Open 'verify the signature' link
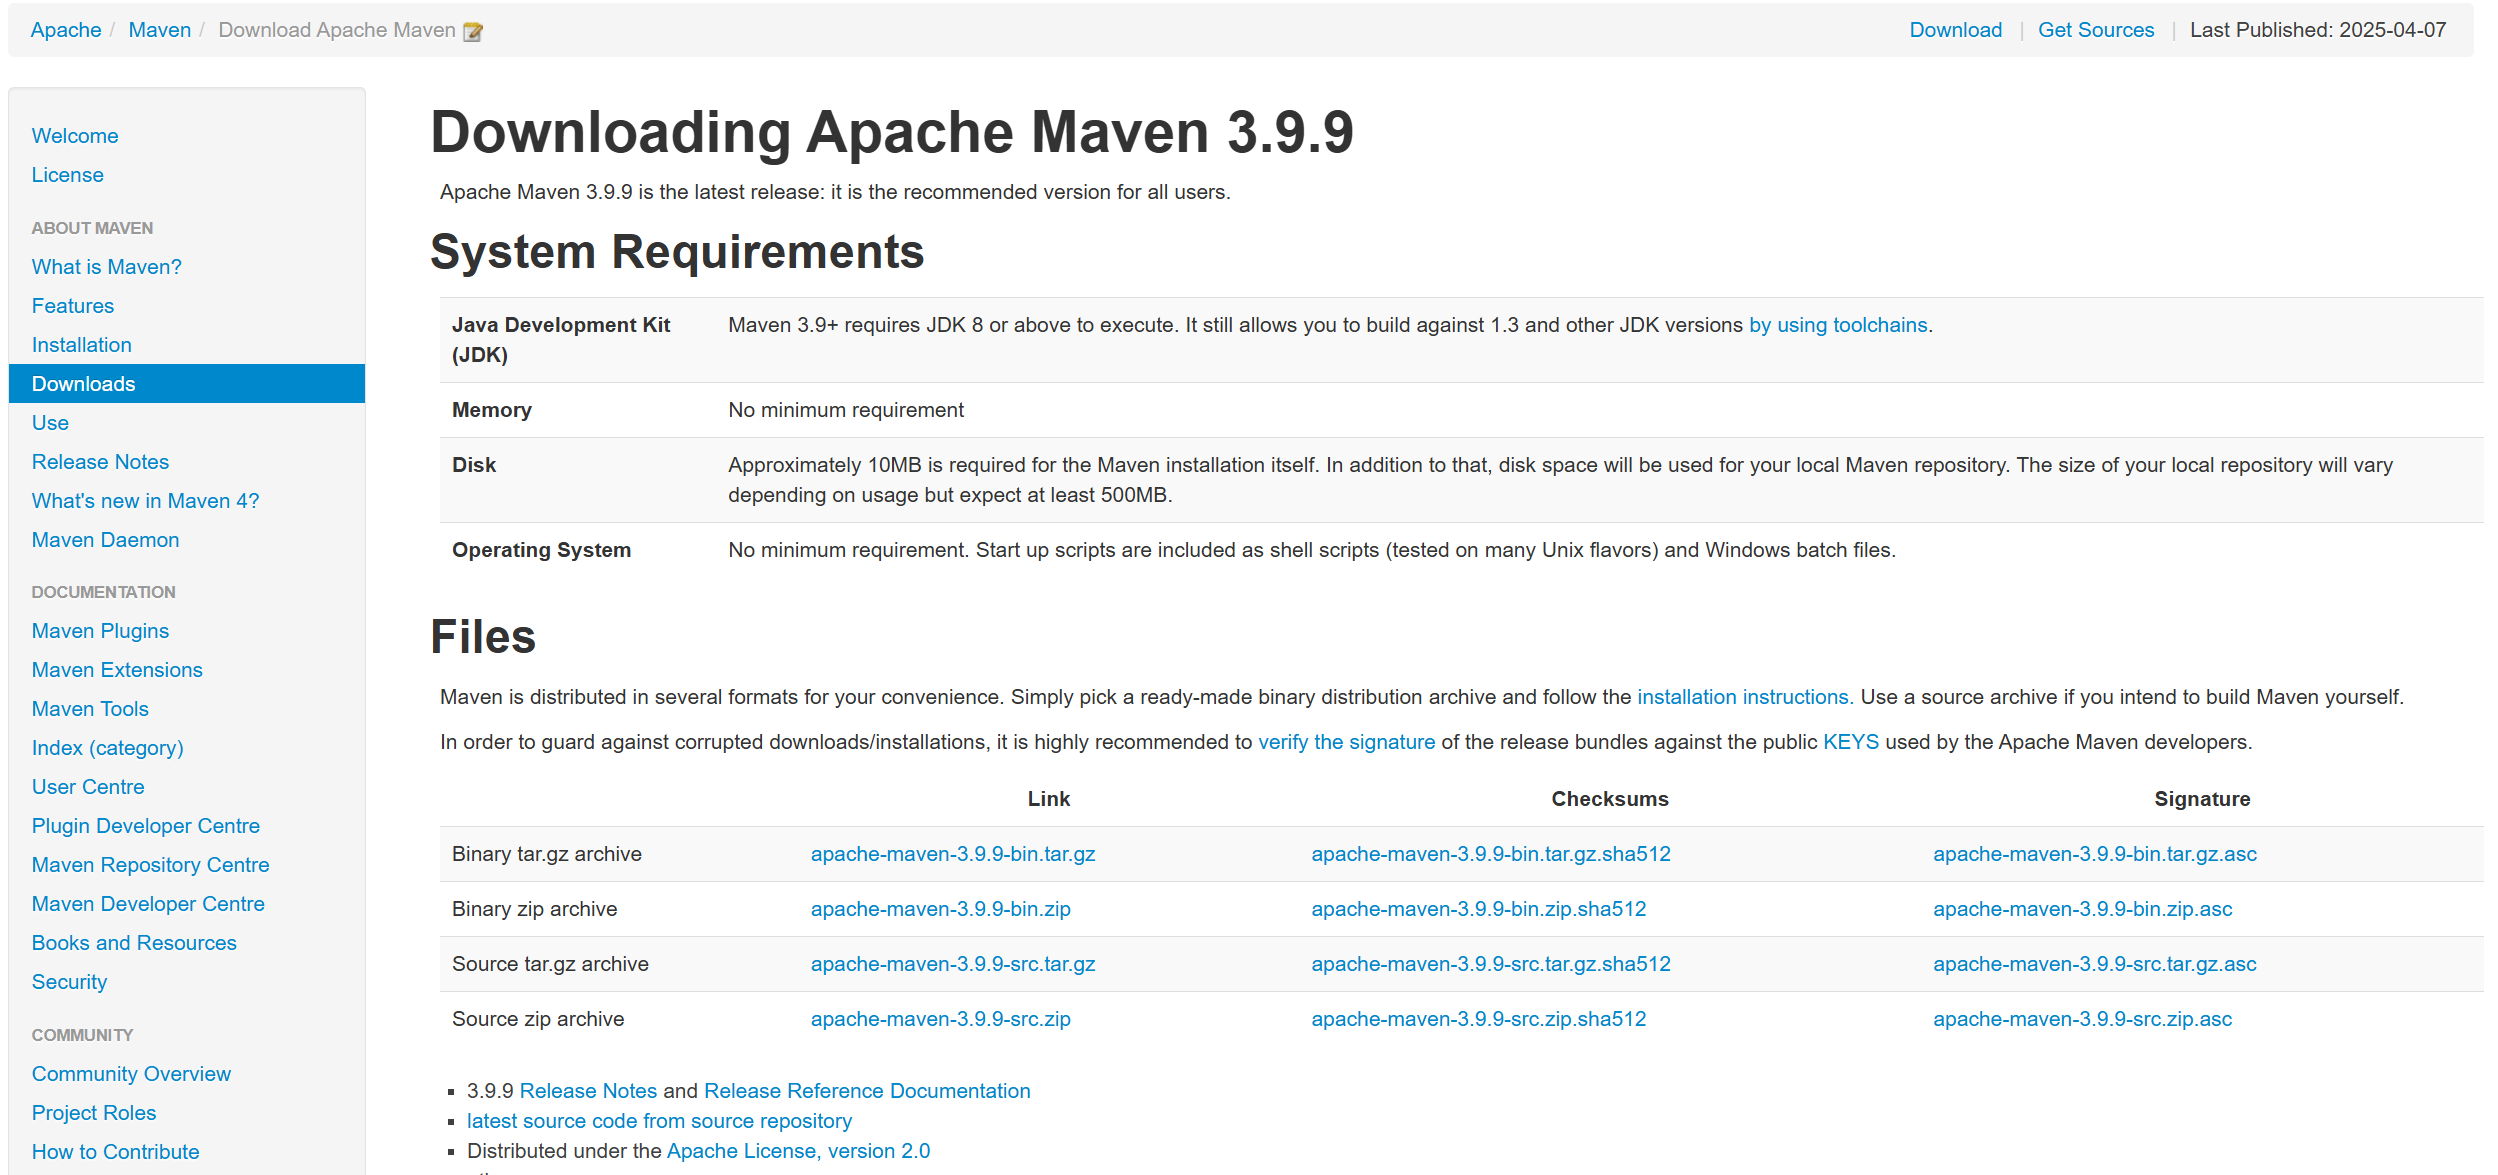 click(1346, 742)
